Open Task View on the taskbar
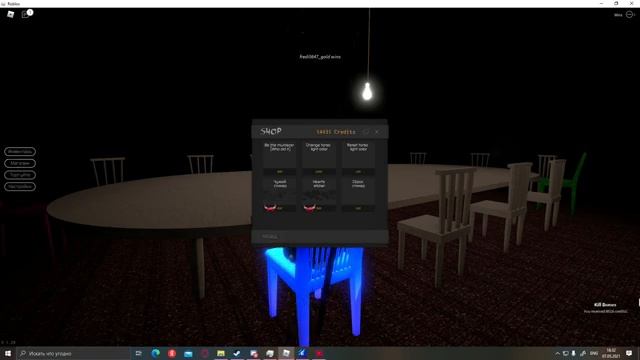Image resolution: width=640 pixels, height=360 pixels. pos(138,353)
